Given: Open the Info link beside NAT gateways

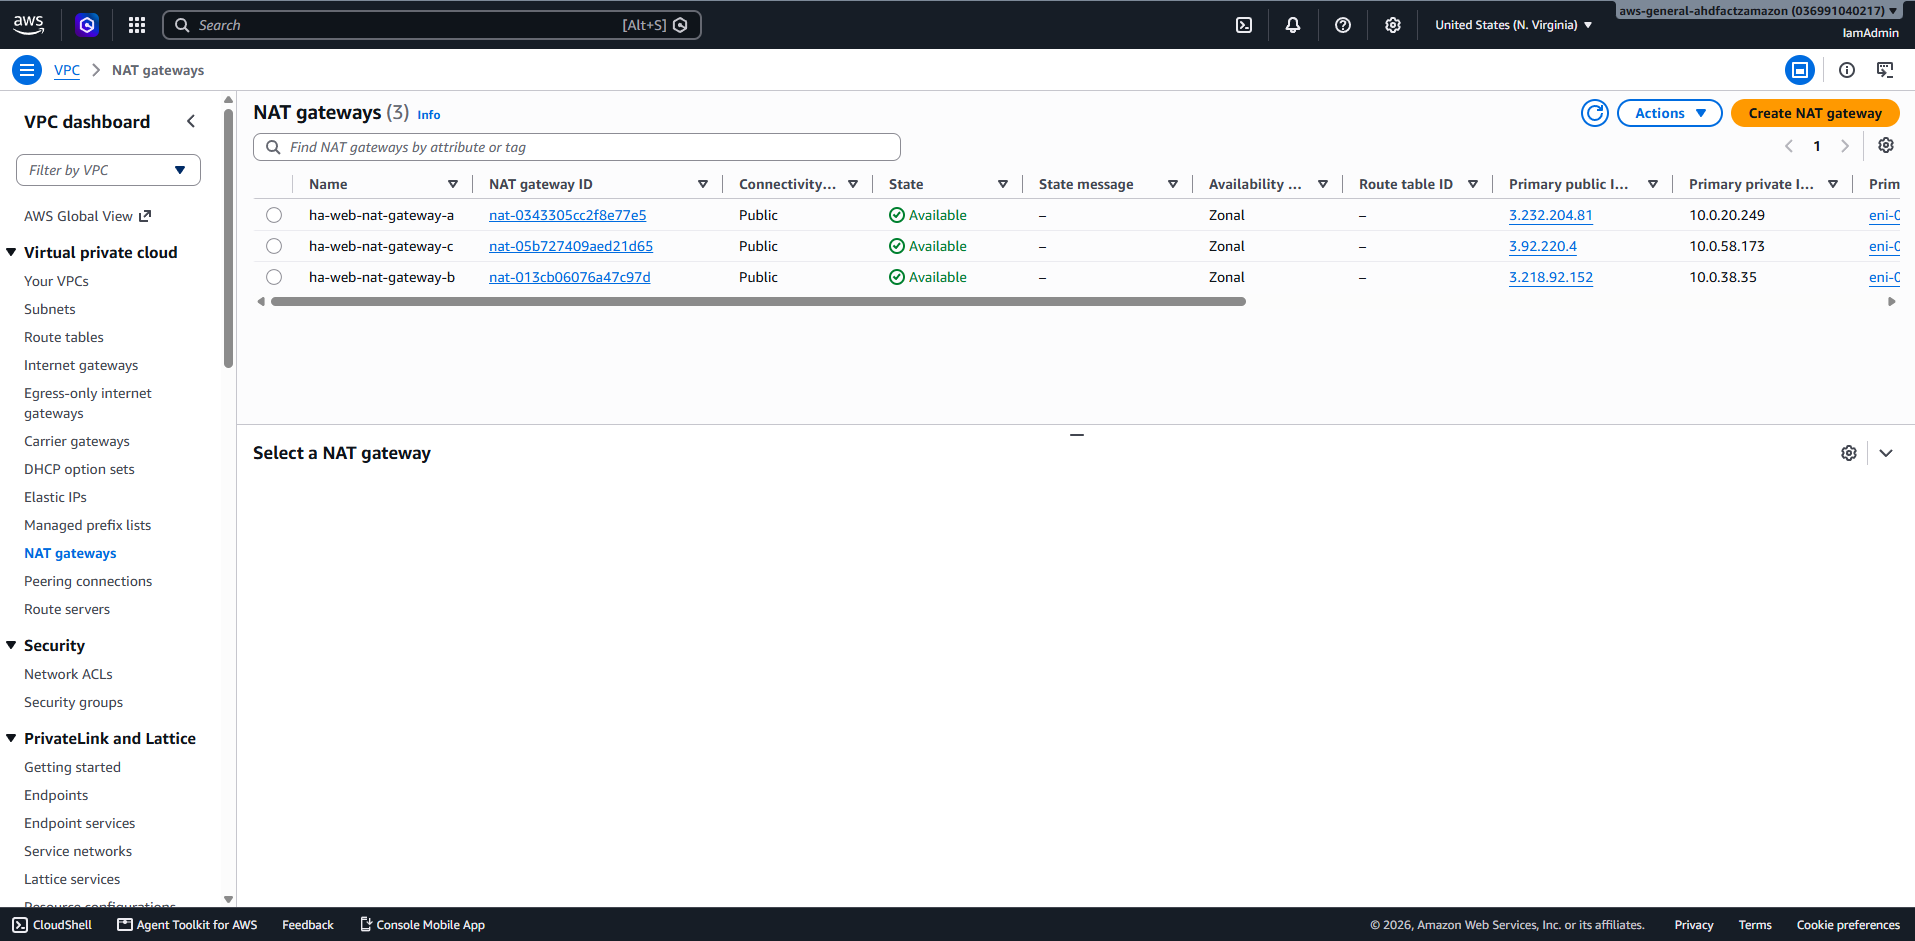Looking at the screenshot, I should click(x=429, y=115).
